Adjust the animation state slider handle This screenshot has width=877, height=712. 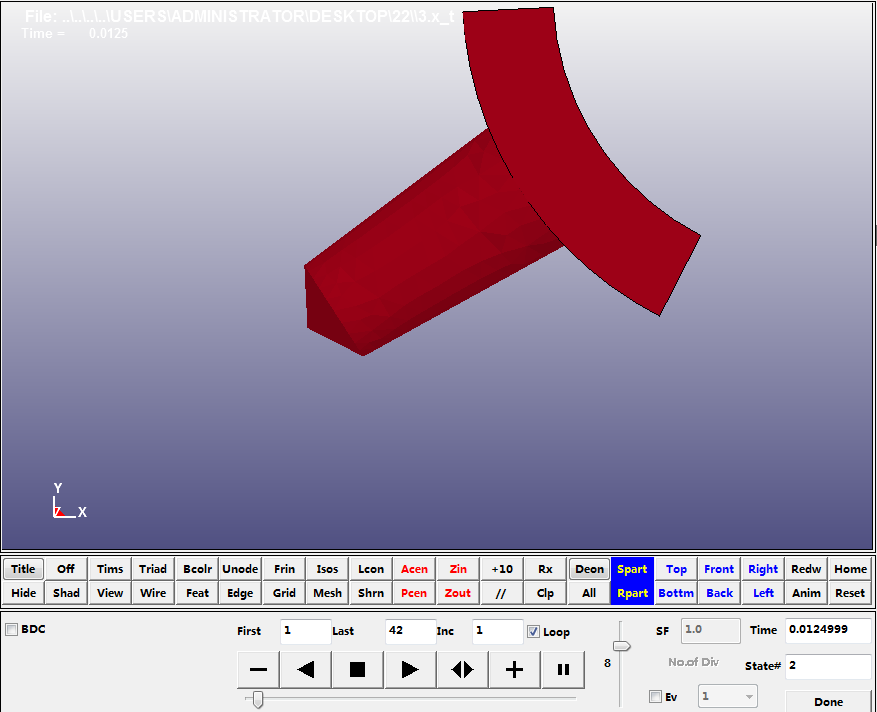pos(257,699)
